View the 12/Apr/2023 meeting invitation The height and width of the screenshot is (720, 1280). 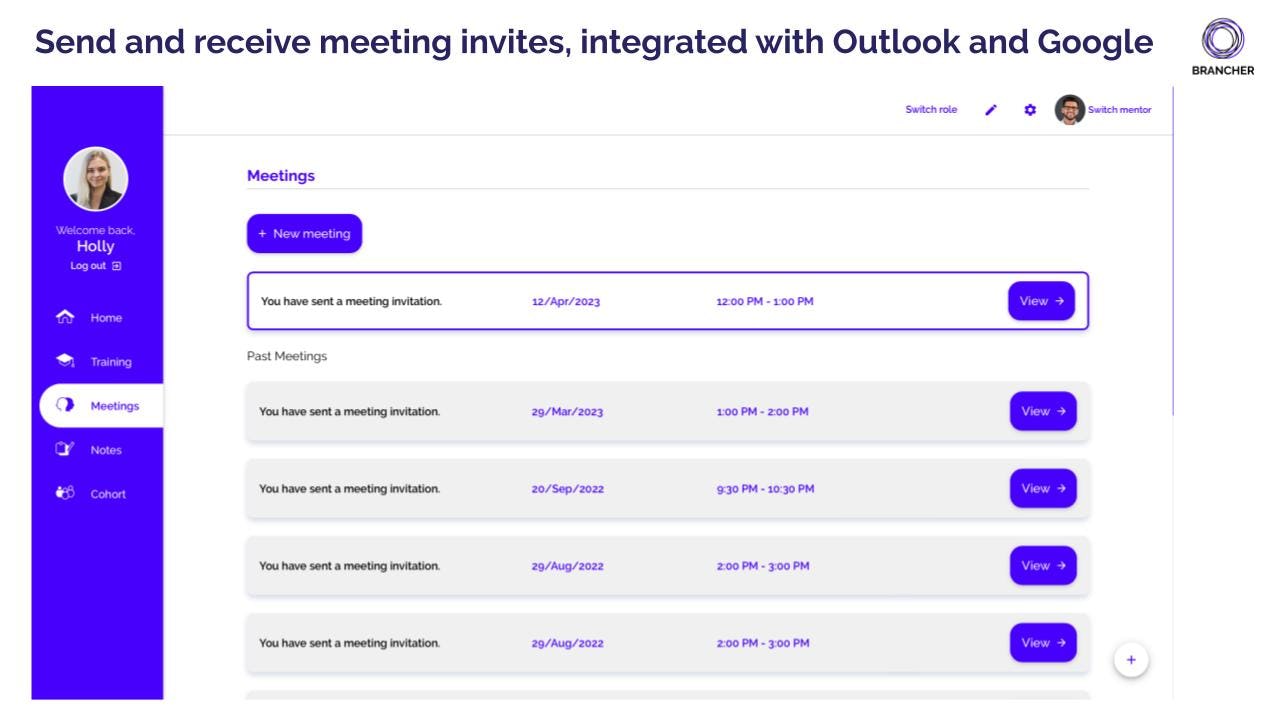point(1041,301)
